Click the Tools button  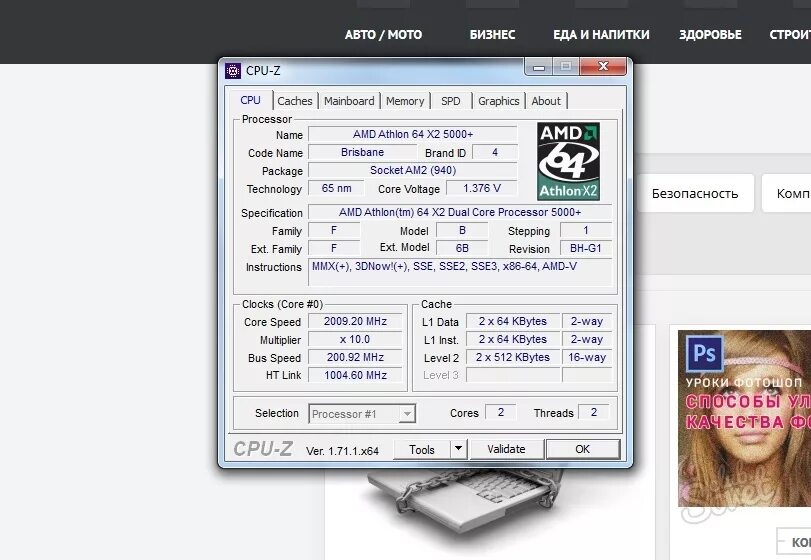(x=422, y=449)
